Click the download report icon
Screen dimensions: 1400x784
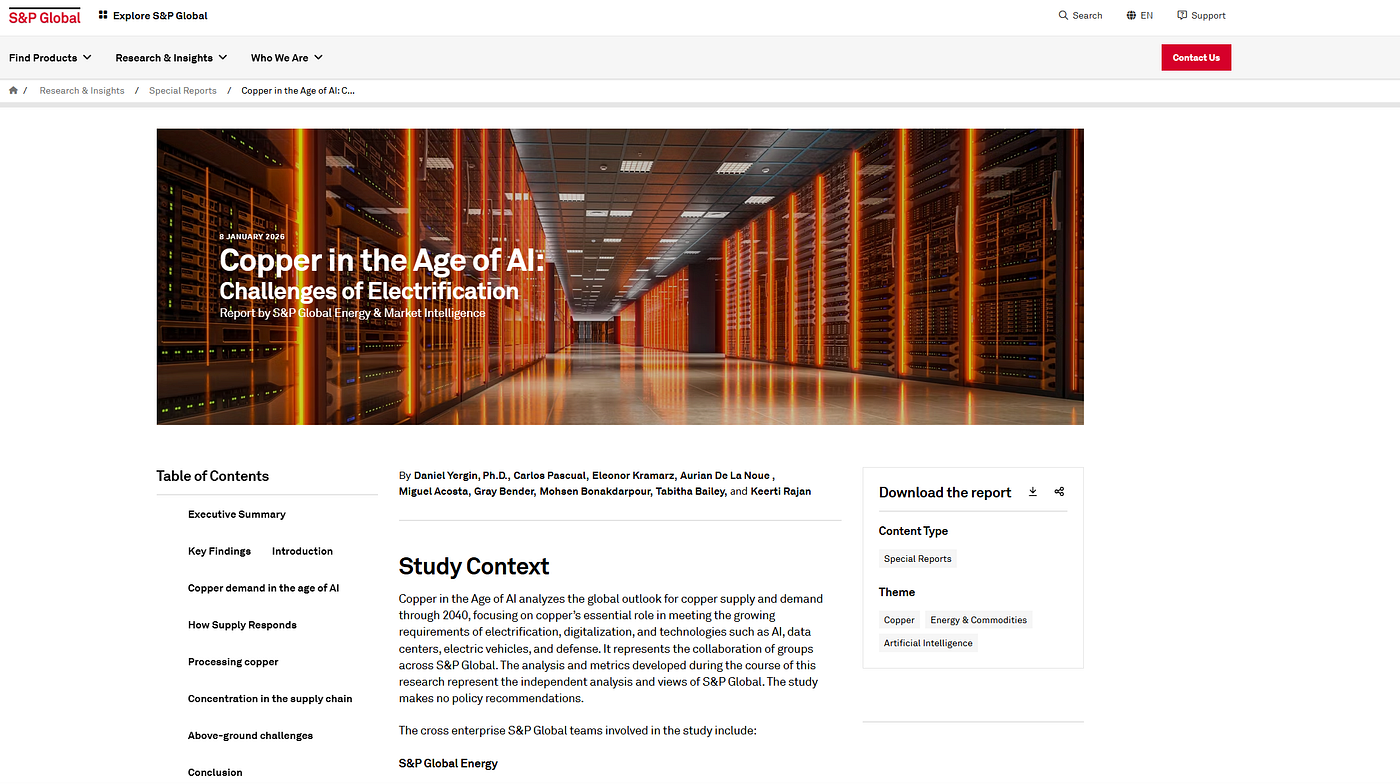(x=1033, y=492)
